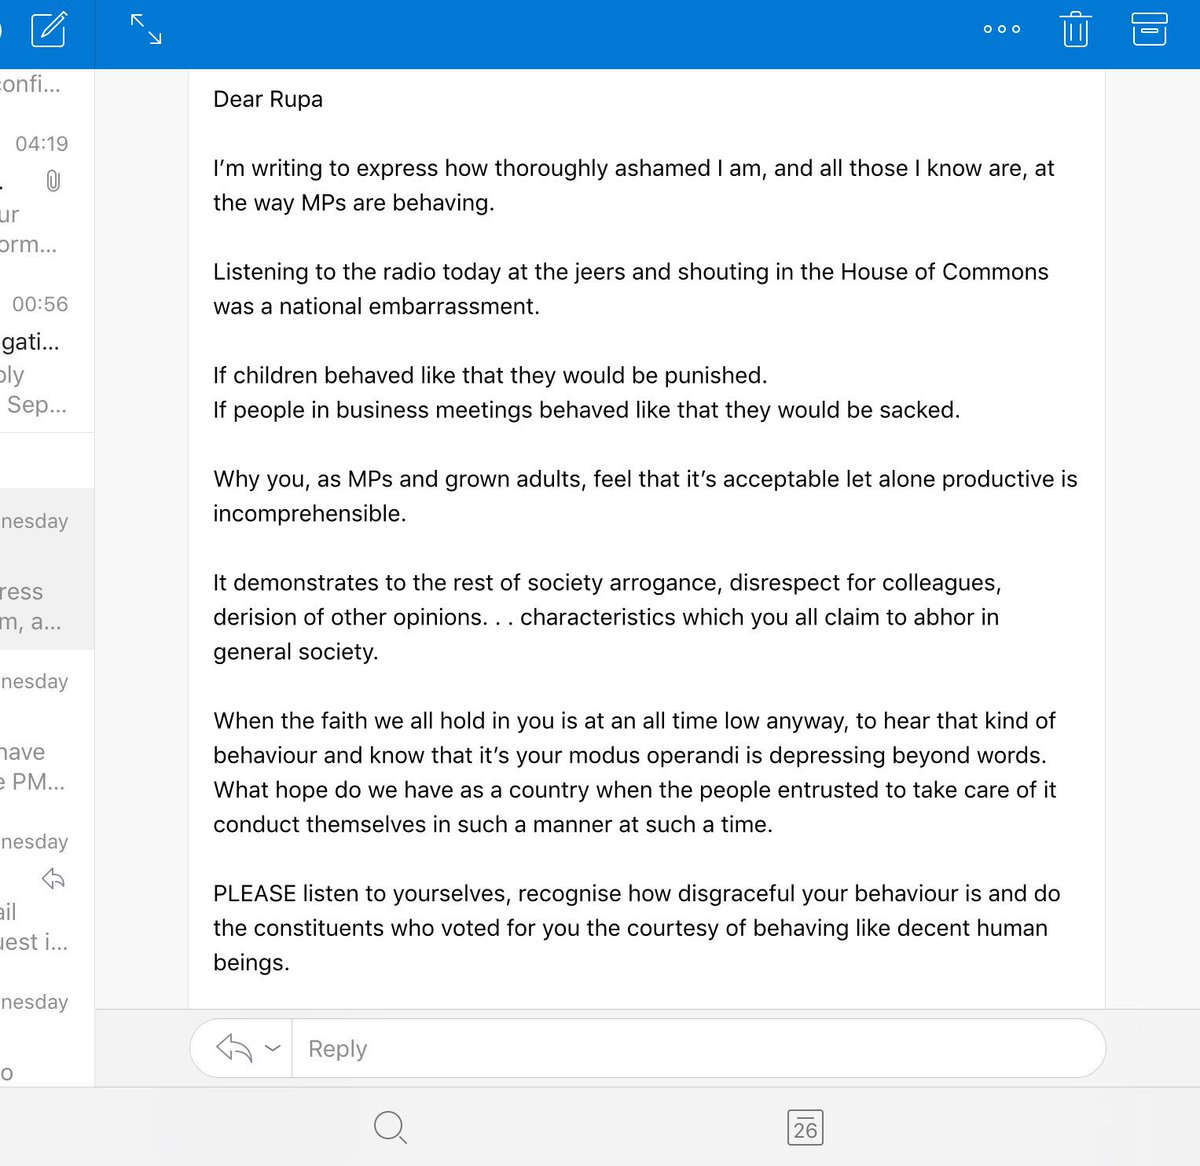Click into the Reply text field
The height and width of the screenshot is (1166, 1200).
698,1048
